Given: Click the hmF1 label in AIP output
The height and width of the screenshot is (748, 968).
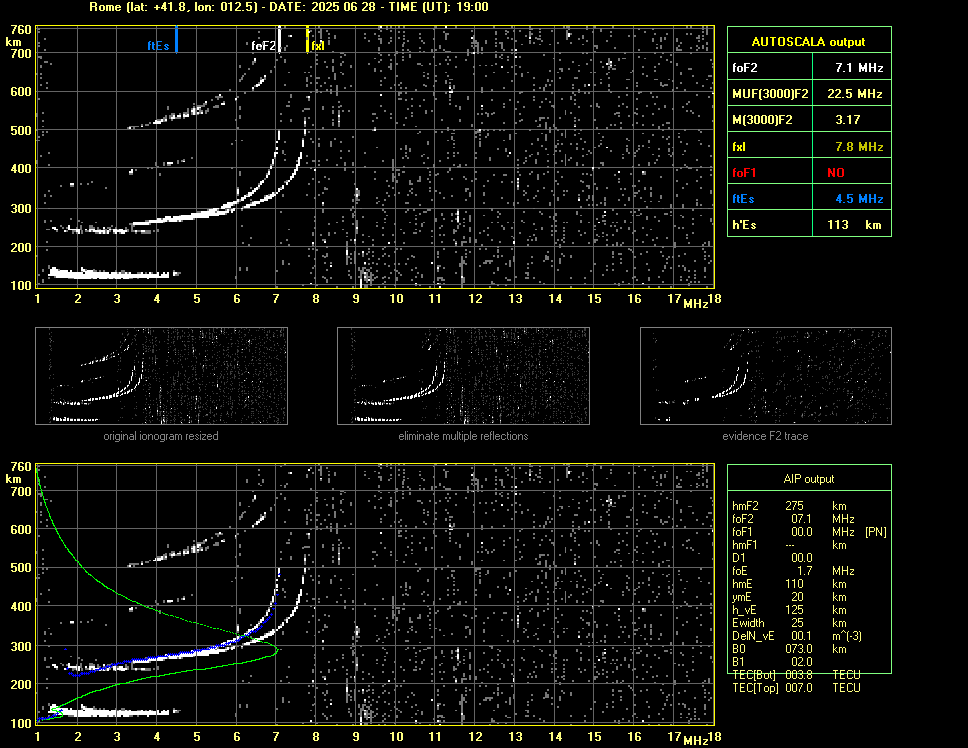Looking at the screenshot, I should tap(745, 545).
